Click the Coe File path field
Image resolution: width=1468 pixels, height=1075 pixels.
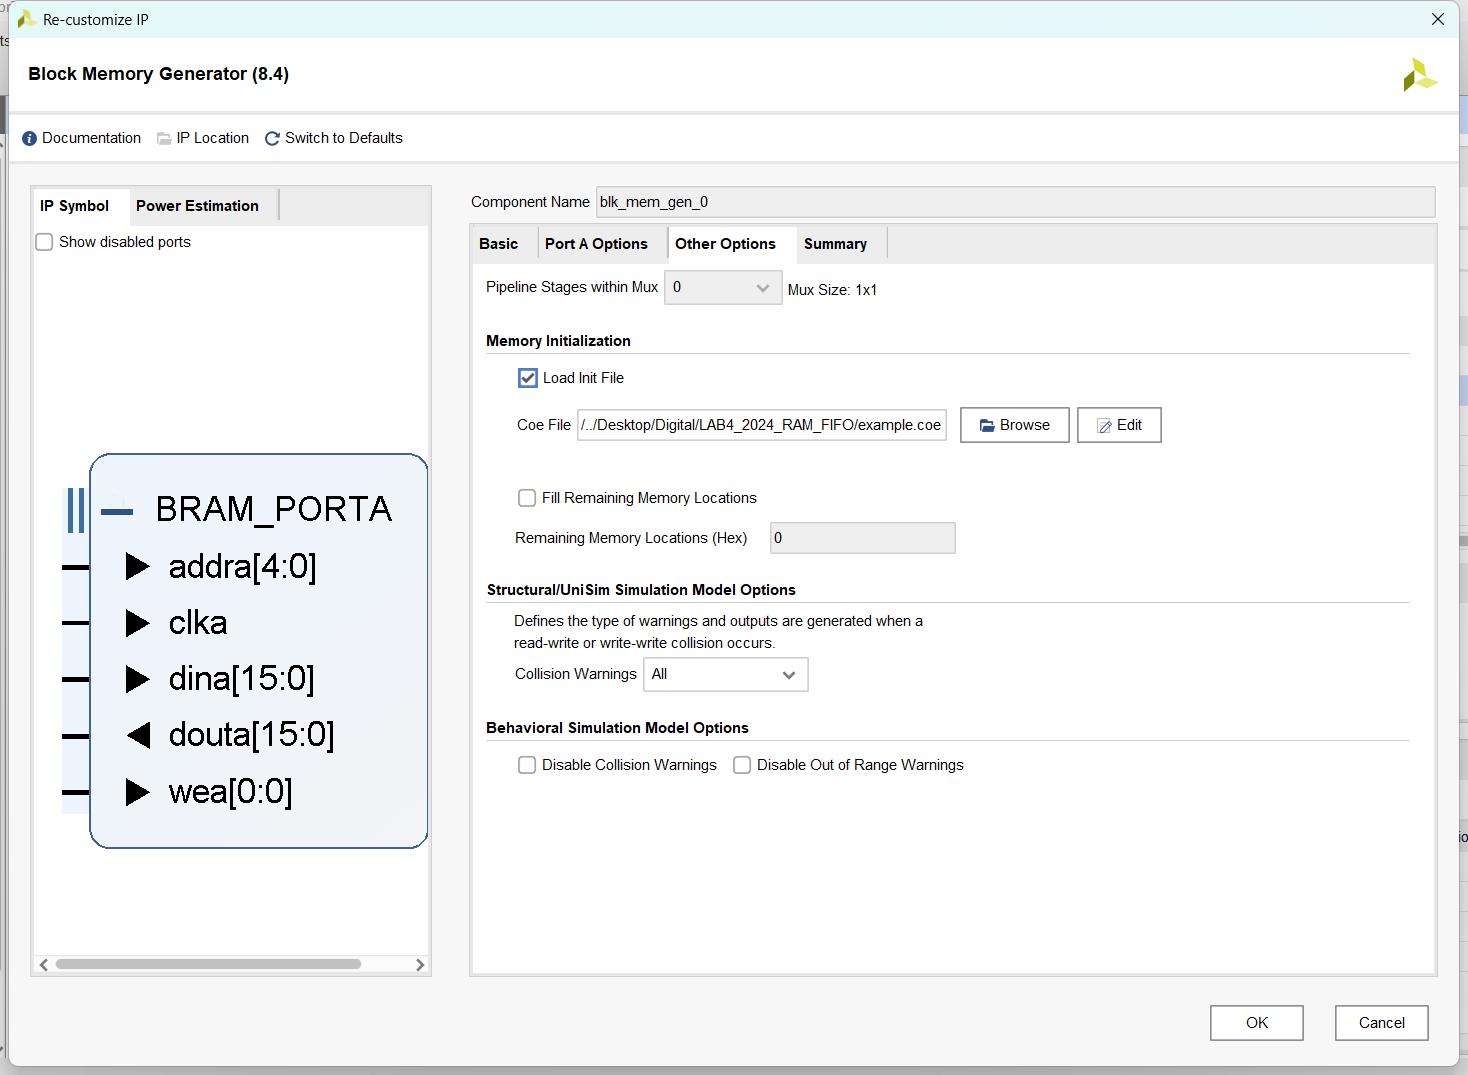(762, 425)
